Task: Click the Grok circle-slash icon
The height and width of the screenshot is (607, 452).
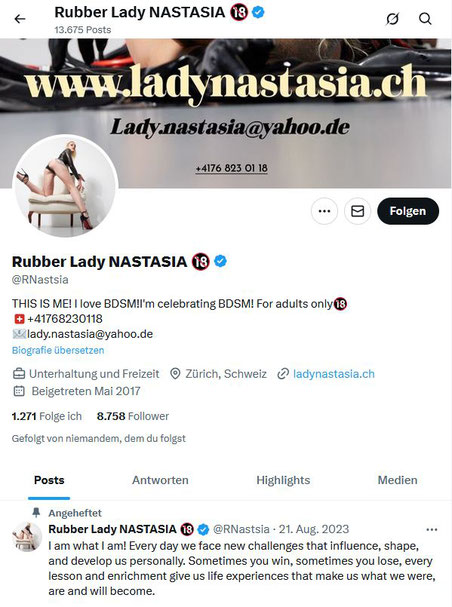Action: tap(392, 19)
